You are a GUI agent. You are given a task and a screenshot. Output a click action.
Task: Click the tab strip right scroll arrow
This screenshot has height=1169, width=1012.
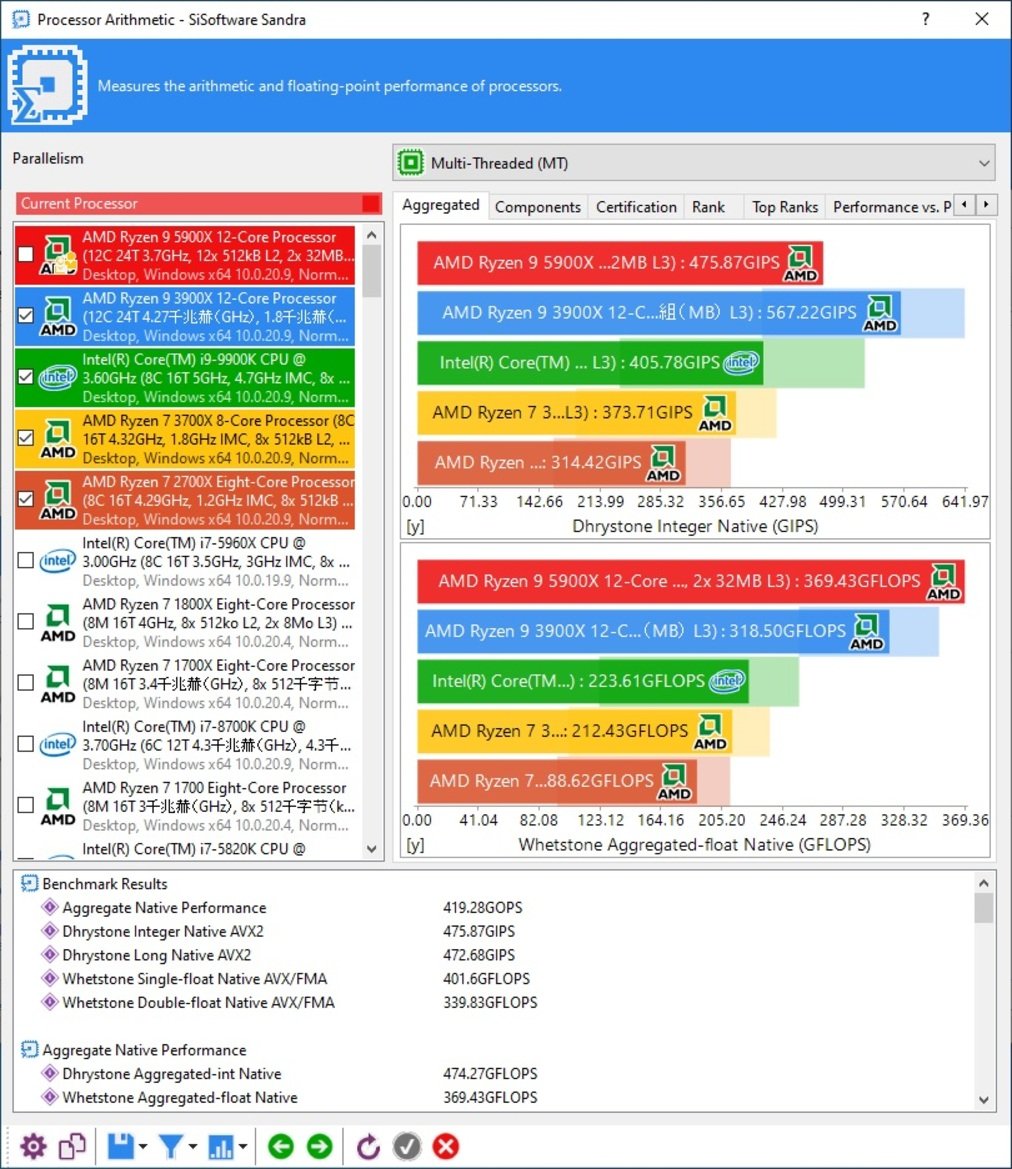coord(987,204)
